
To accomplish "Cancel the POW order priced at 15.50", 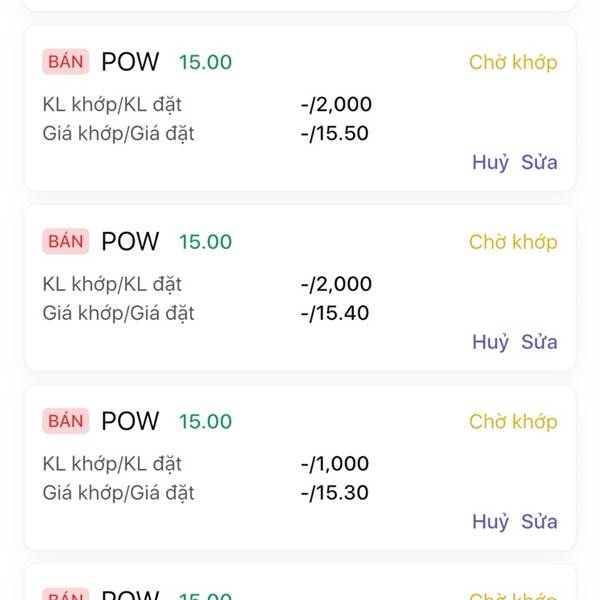I will [x=490, y=162].
